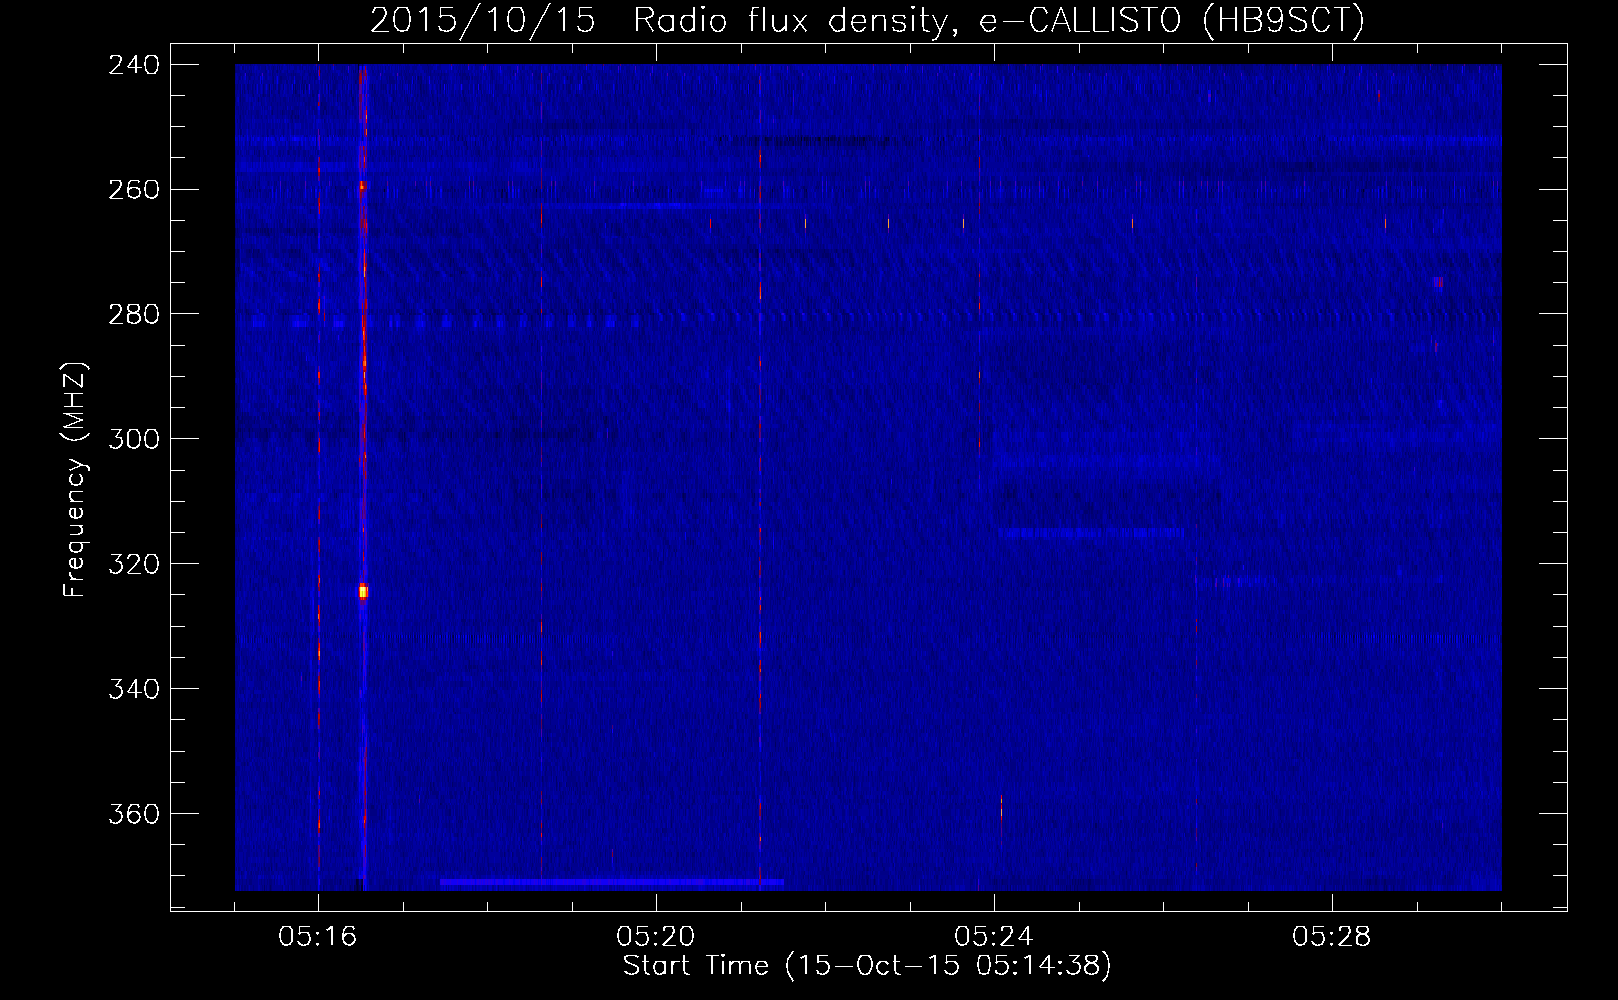Click the 240 frequency axis label
Screen dimensions: 1618x1000
133,65
